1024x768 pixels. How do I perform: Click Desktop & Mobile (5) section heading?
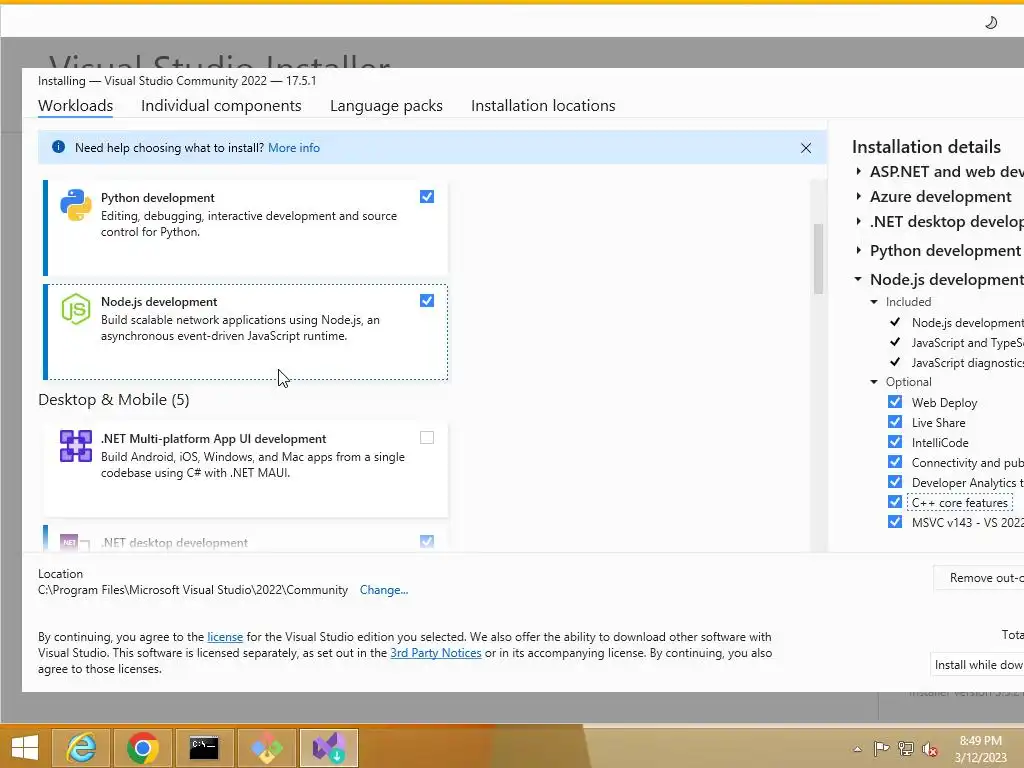point(114,400)
